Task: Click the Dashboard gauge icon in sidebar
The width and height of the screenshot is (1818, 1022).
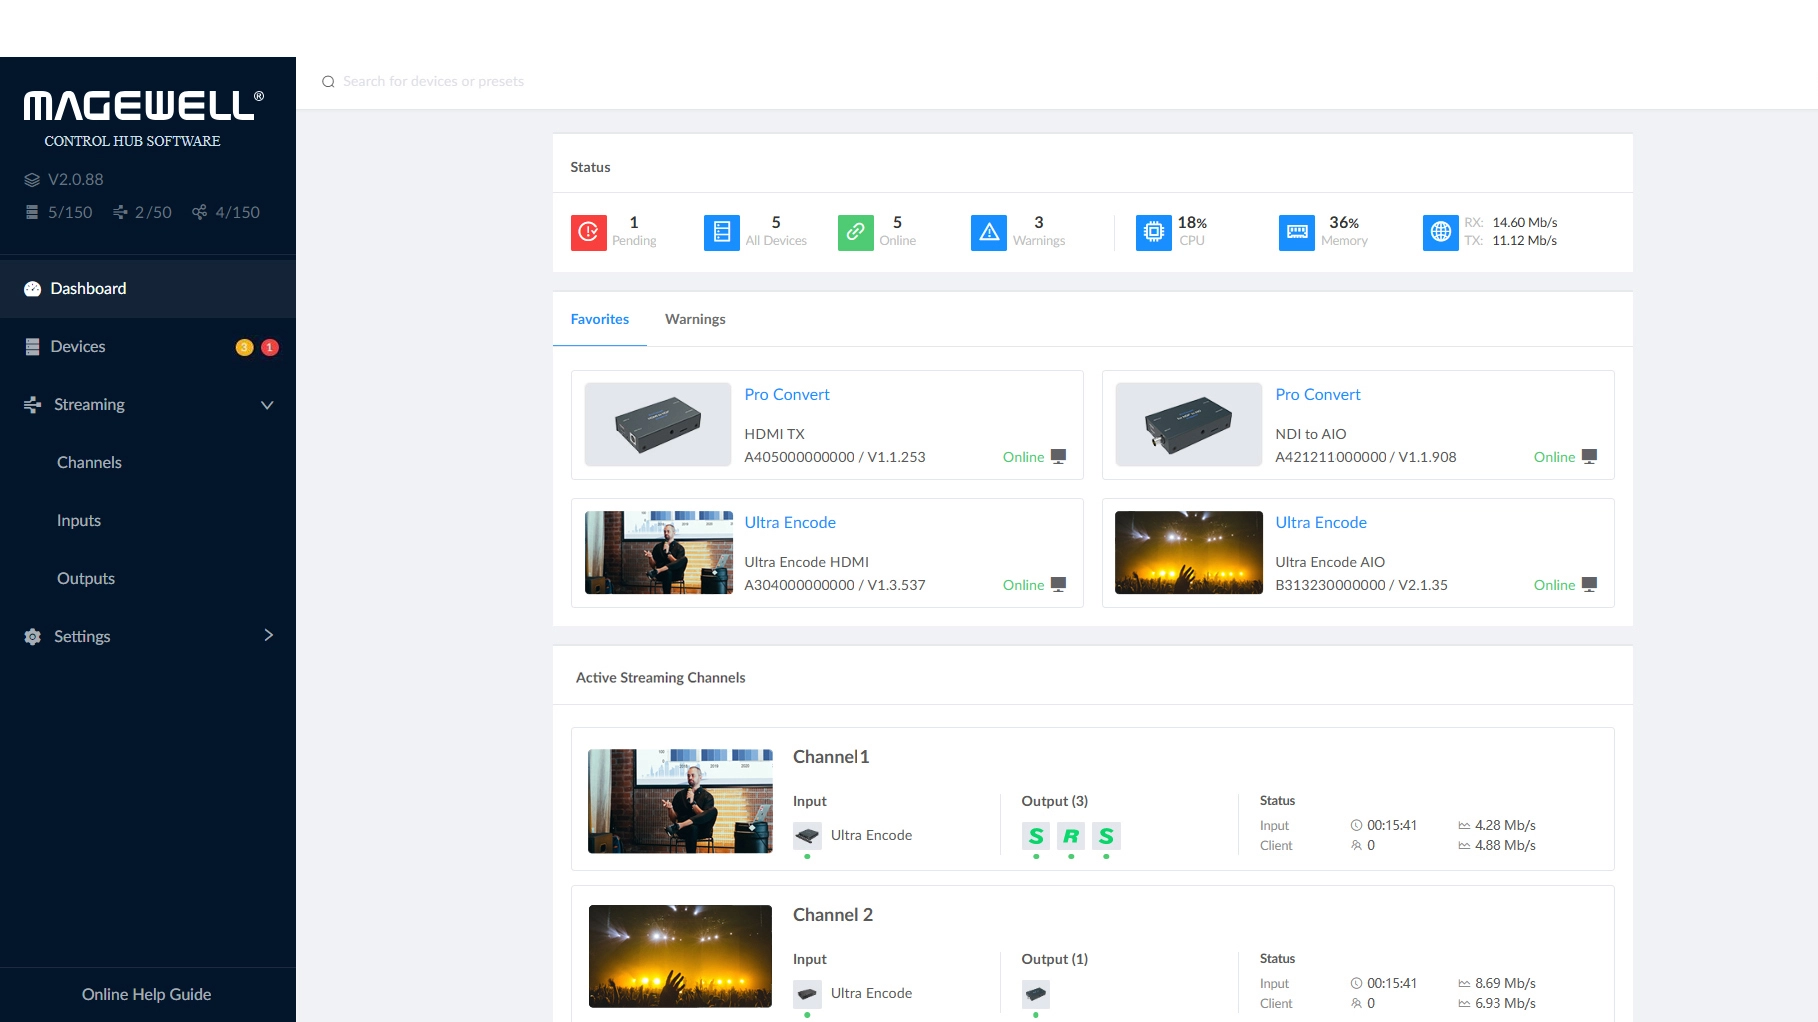Action: point(32,289)
